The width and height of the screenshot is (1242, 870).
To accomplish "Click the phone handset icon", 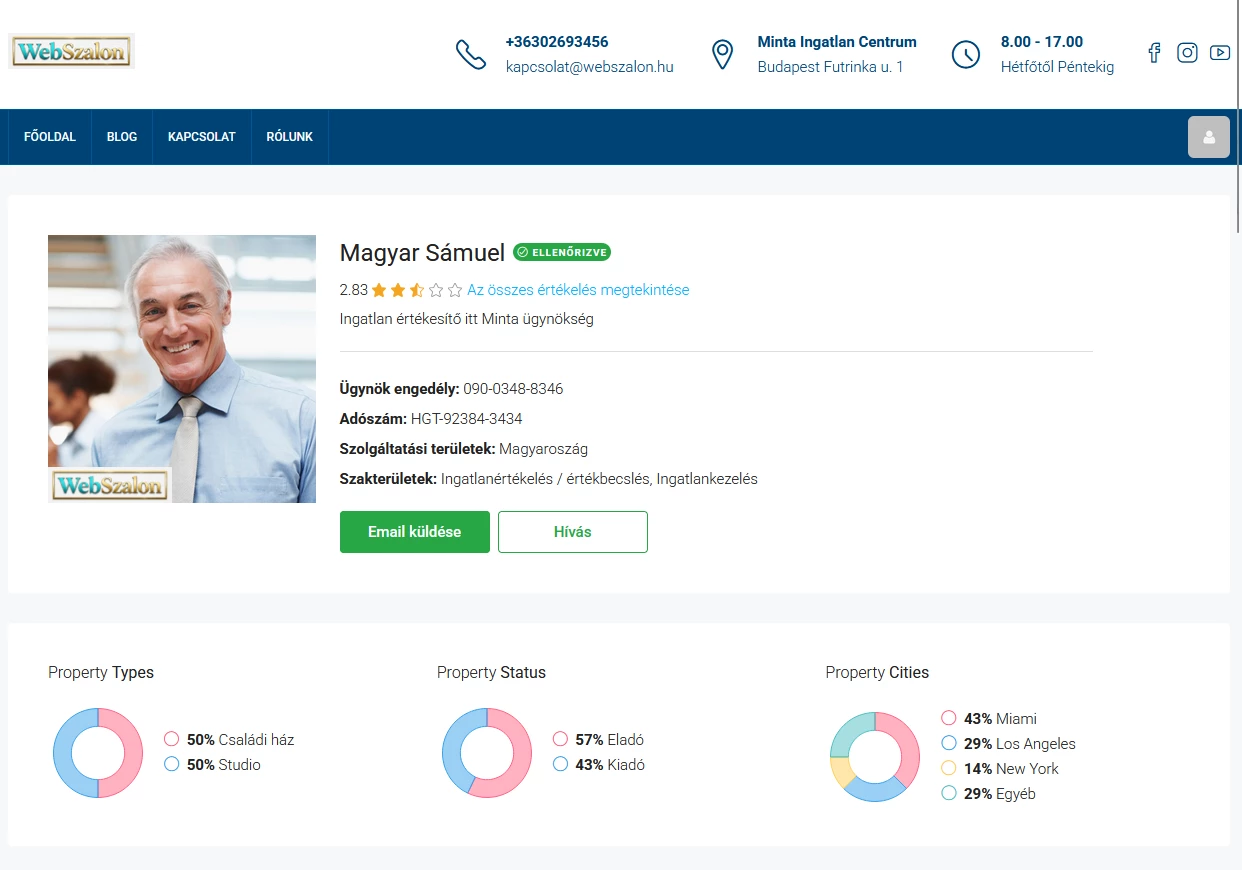I will tap(470, 54).
